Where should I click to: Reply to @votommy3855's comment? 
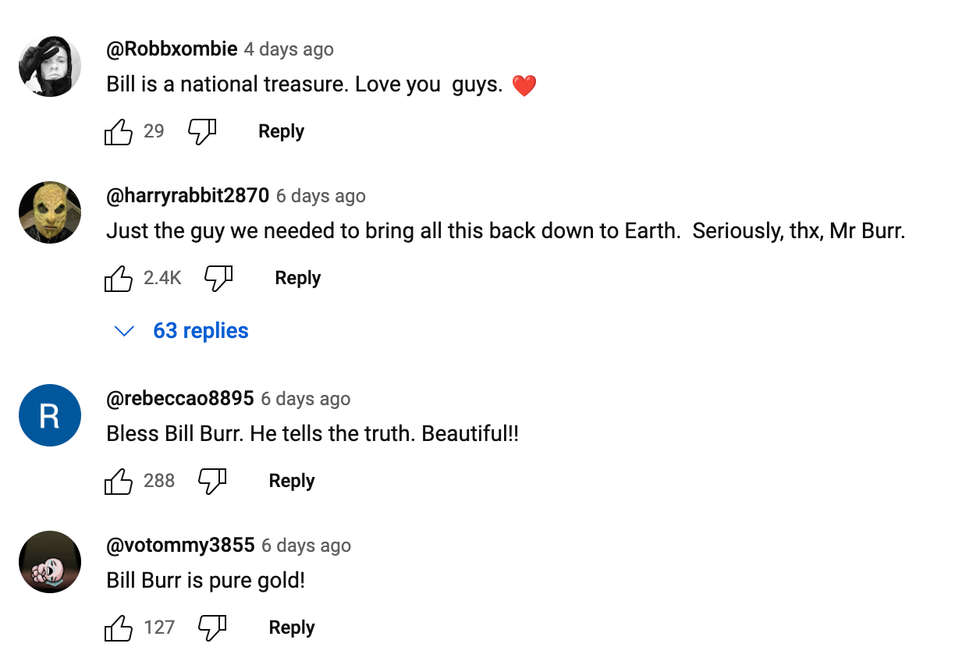[x=292, y=629]
